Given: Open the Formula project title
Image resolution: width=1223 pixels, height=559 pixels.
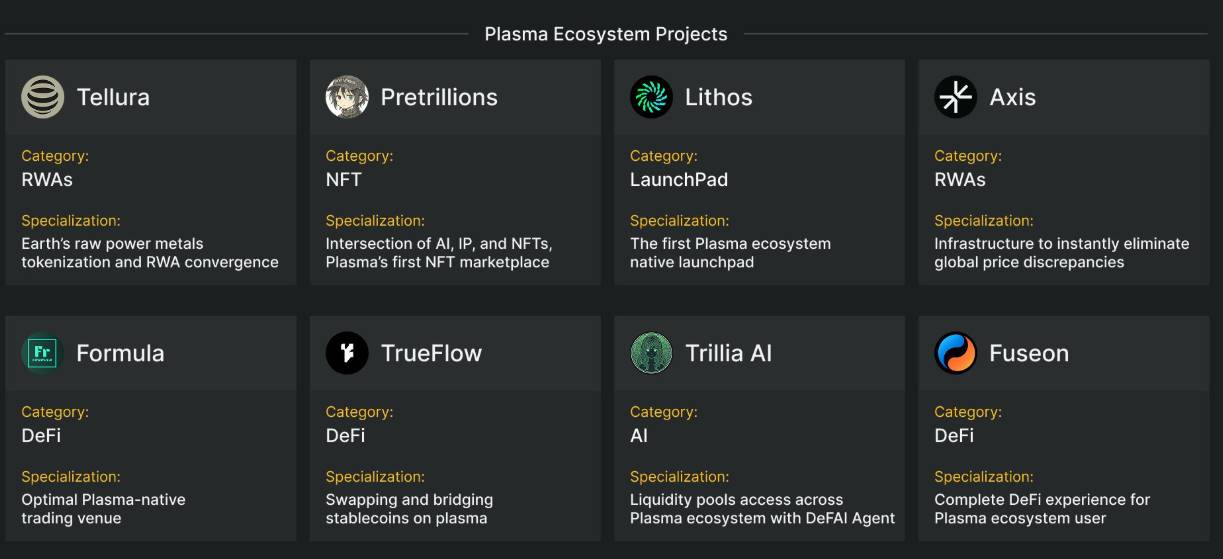Looking at the screenshot, I should click(120, 353).
